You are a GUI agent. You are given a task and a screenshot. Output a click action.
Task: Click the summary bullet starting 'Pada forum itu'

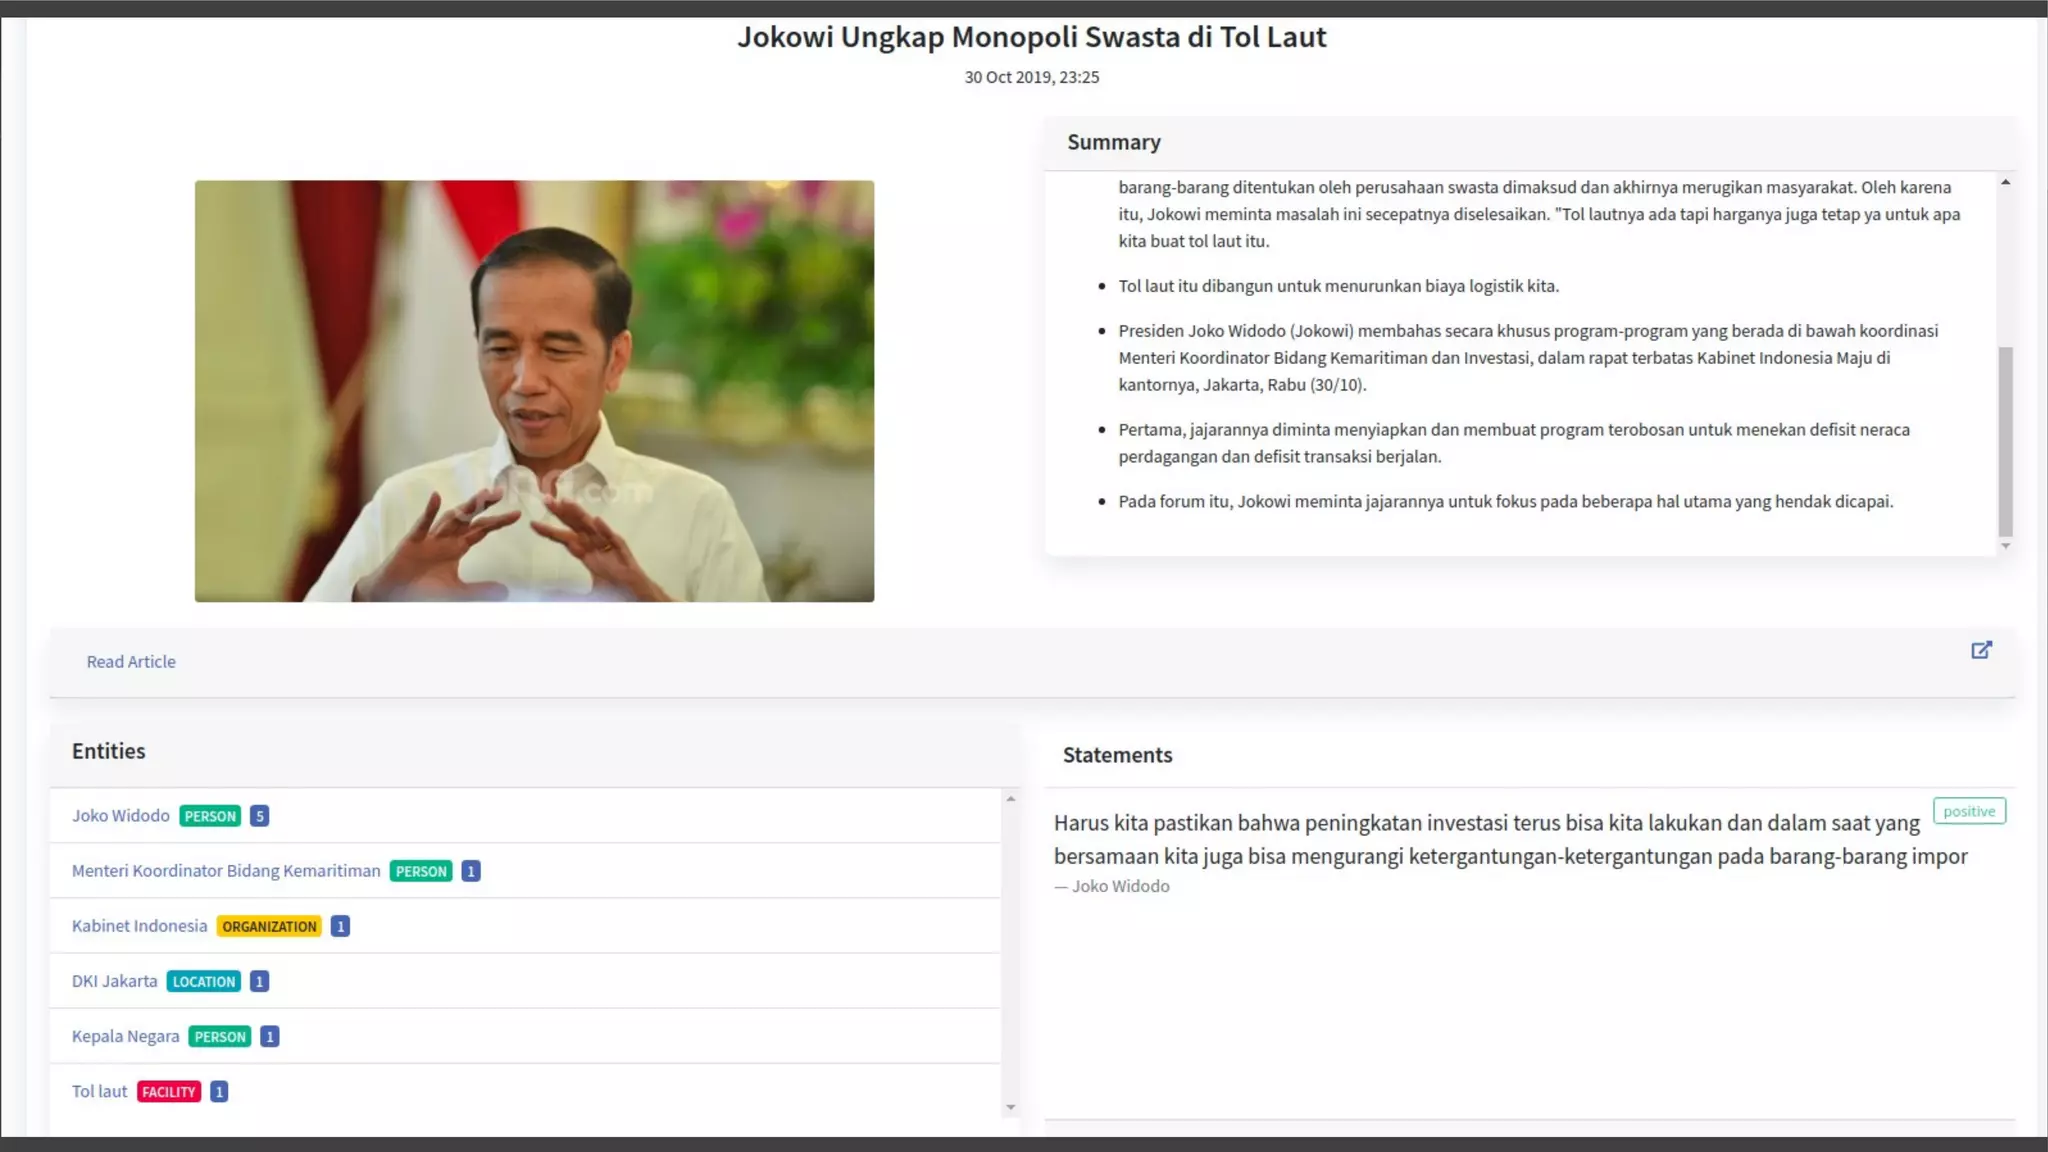[1505, 501]
